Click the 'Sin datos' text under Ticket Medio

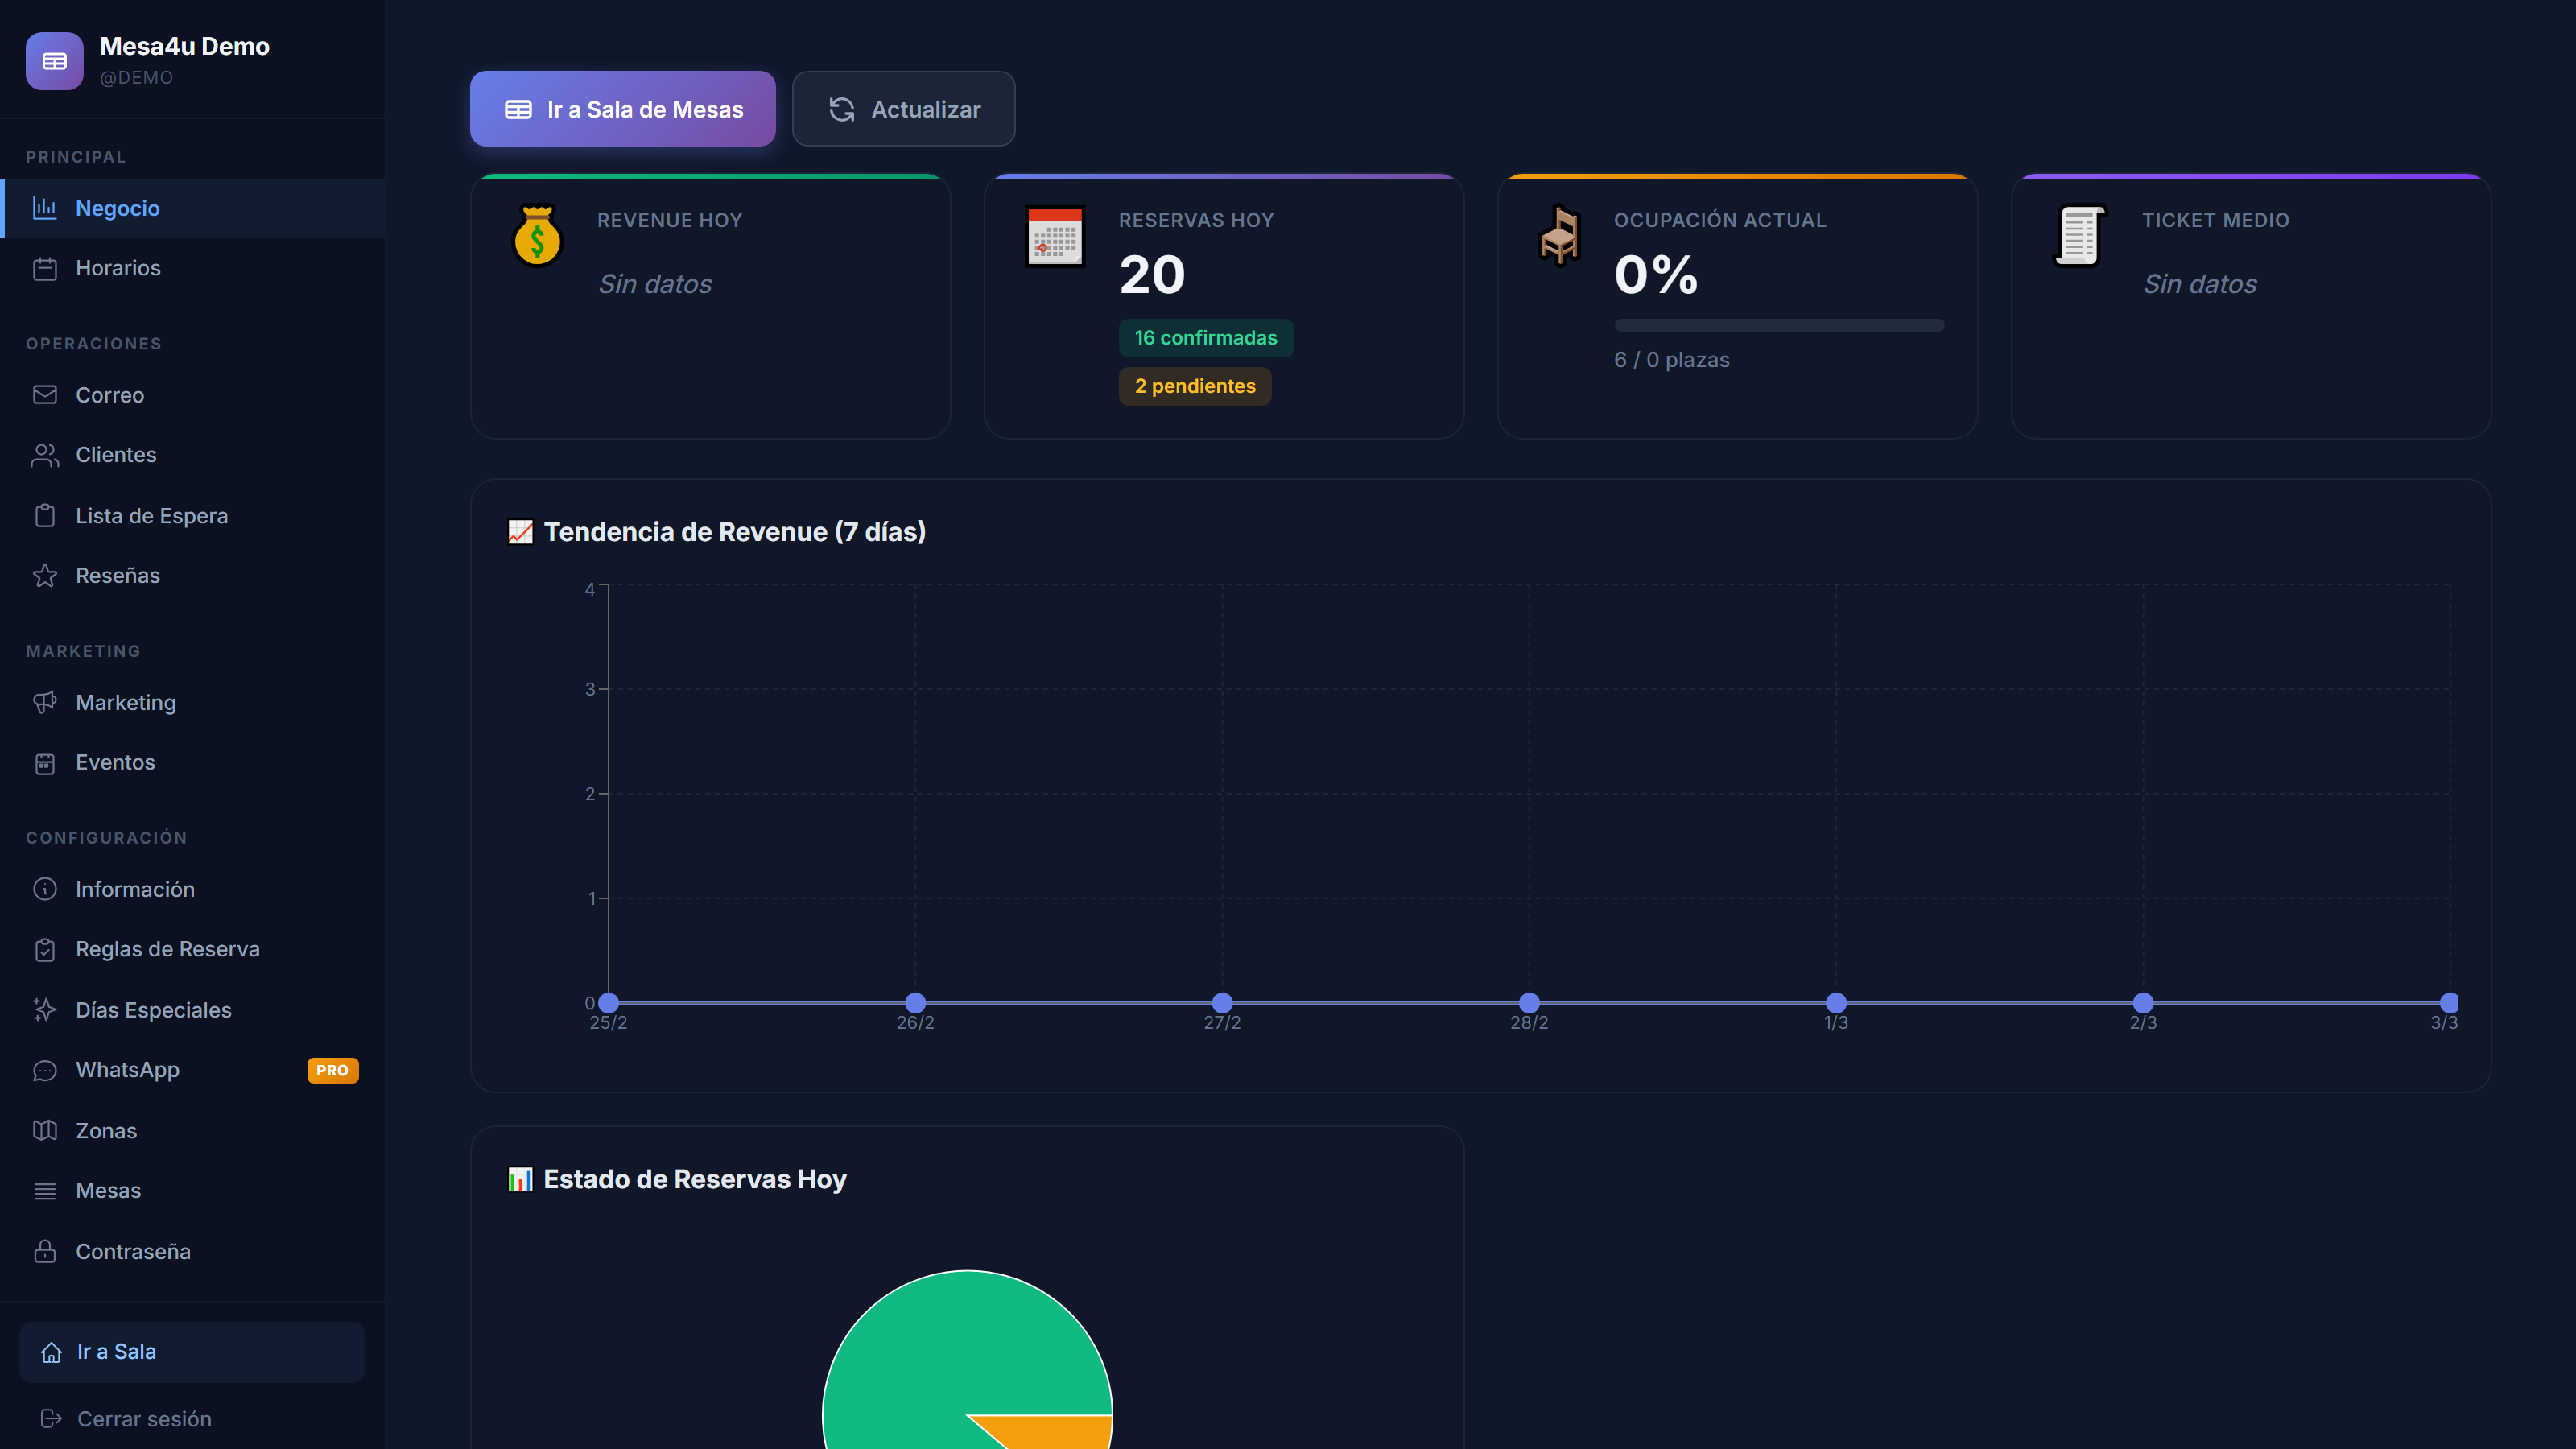pos(2199,284)
